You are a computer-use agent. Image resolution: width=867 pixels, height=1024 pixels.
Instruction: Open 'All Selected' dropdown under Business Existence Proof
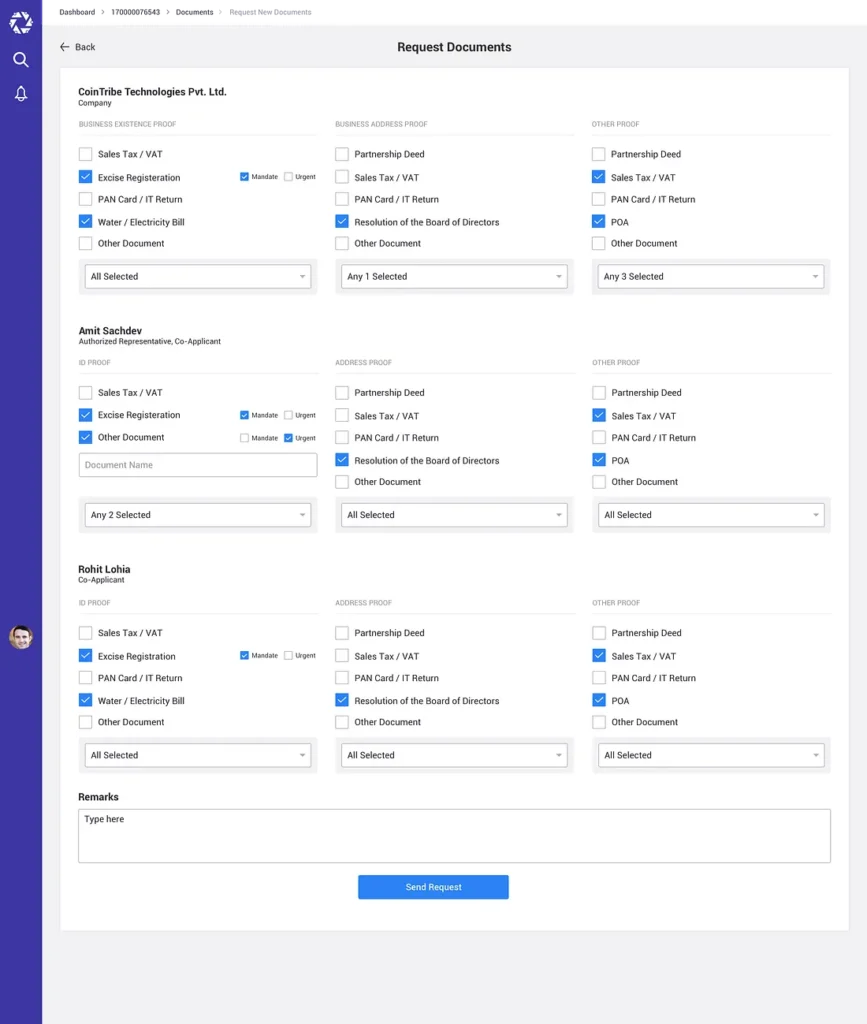(x=197, y=277)
